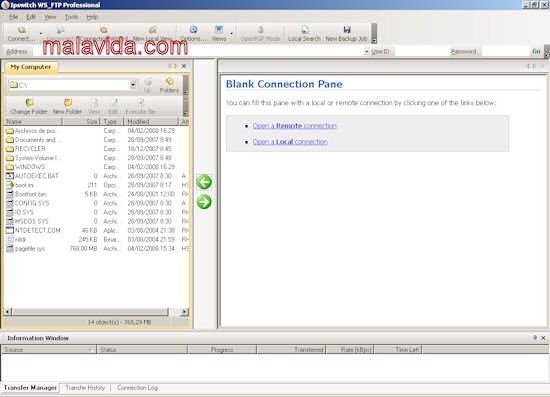Sort files by Size column header

[x=81, y=121]
